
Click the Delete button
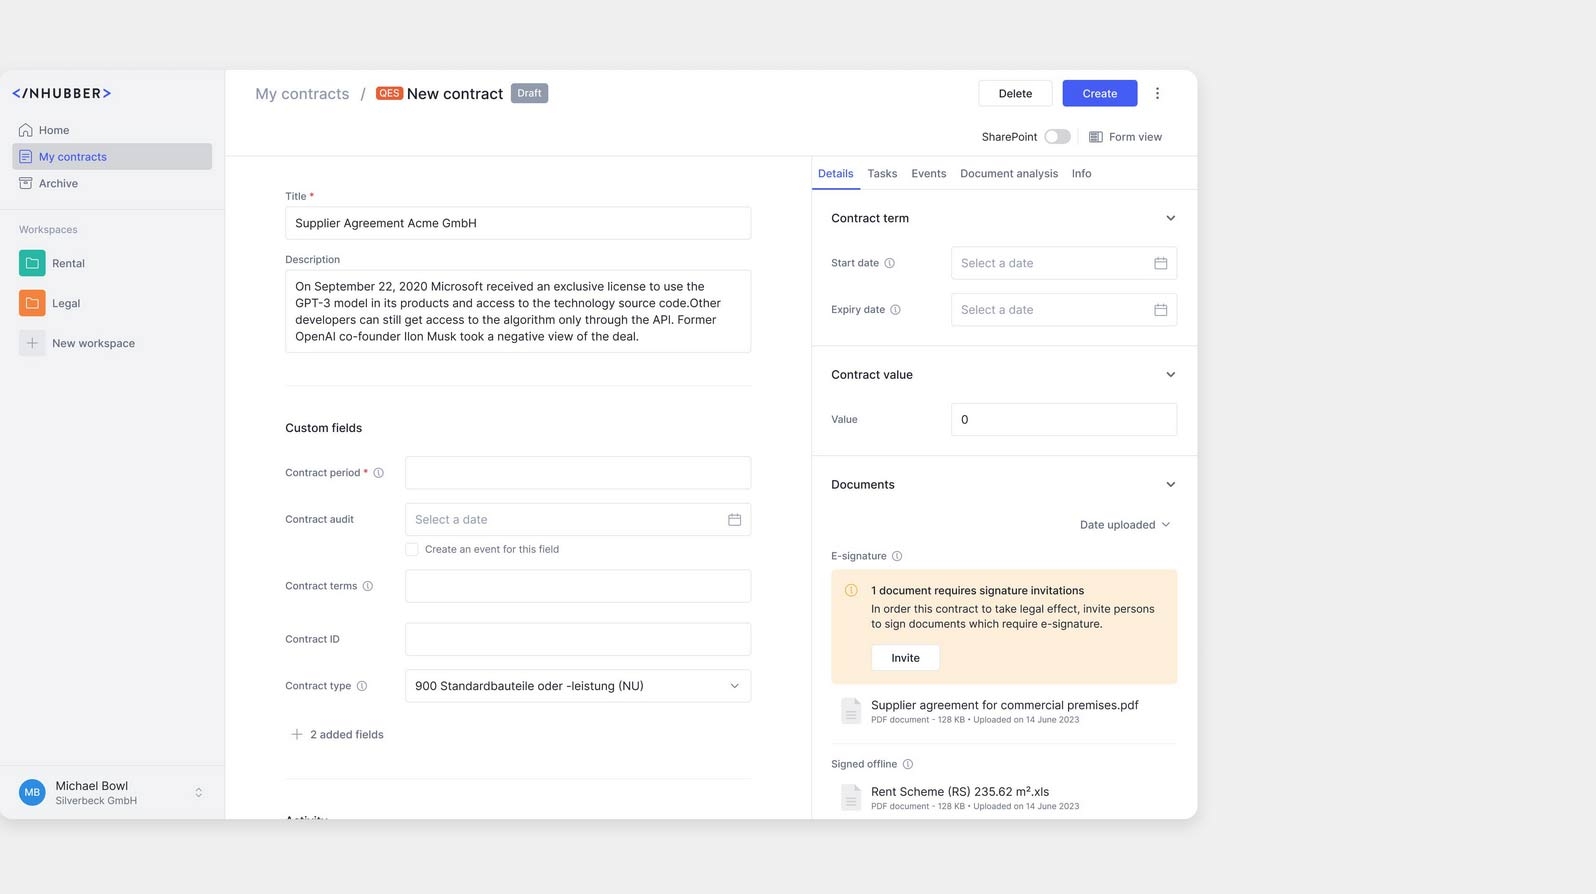(x=1015, y=93)
